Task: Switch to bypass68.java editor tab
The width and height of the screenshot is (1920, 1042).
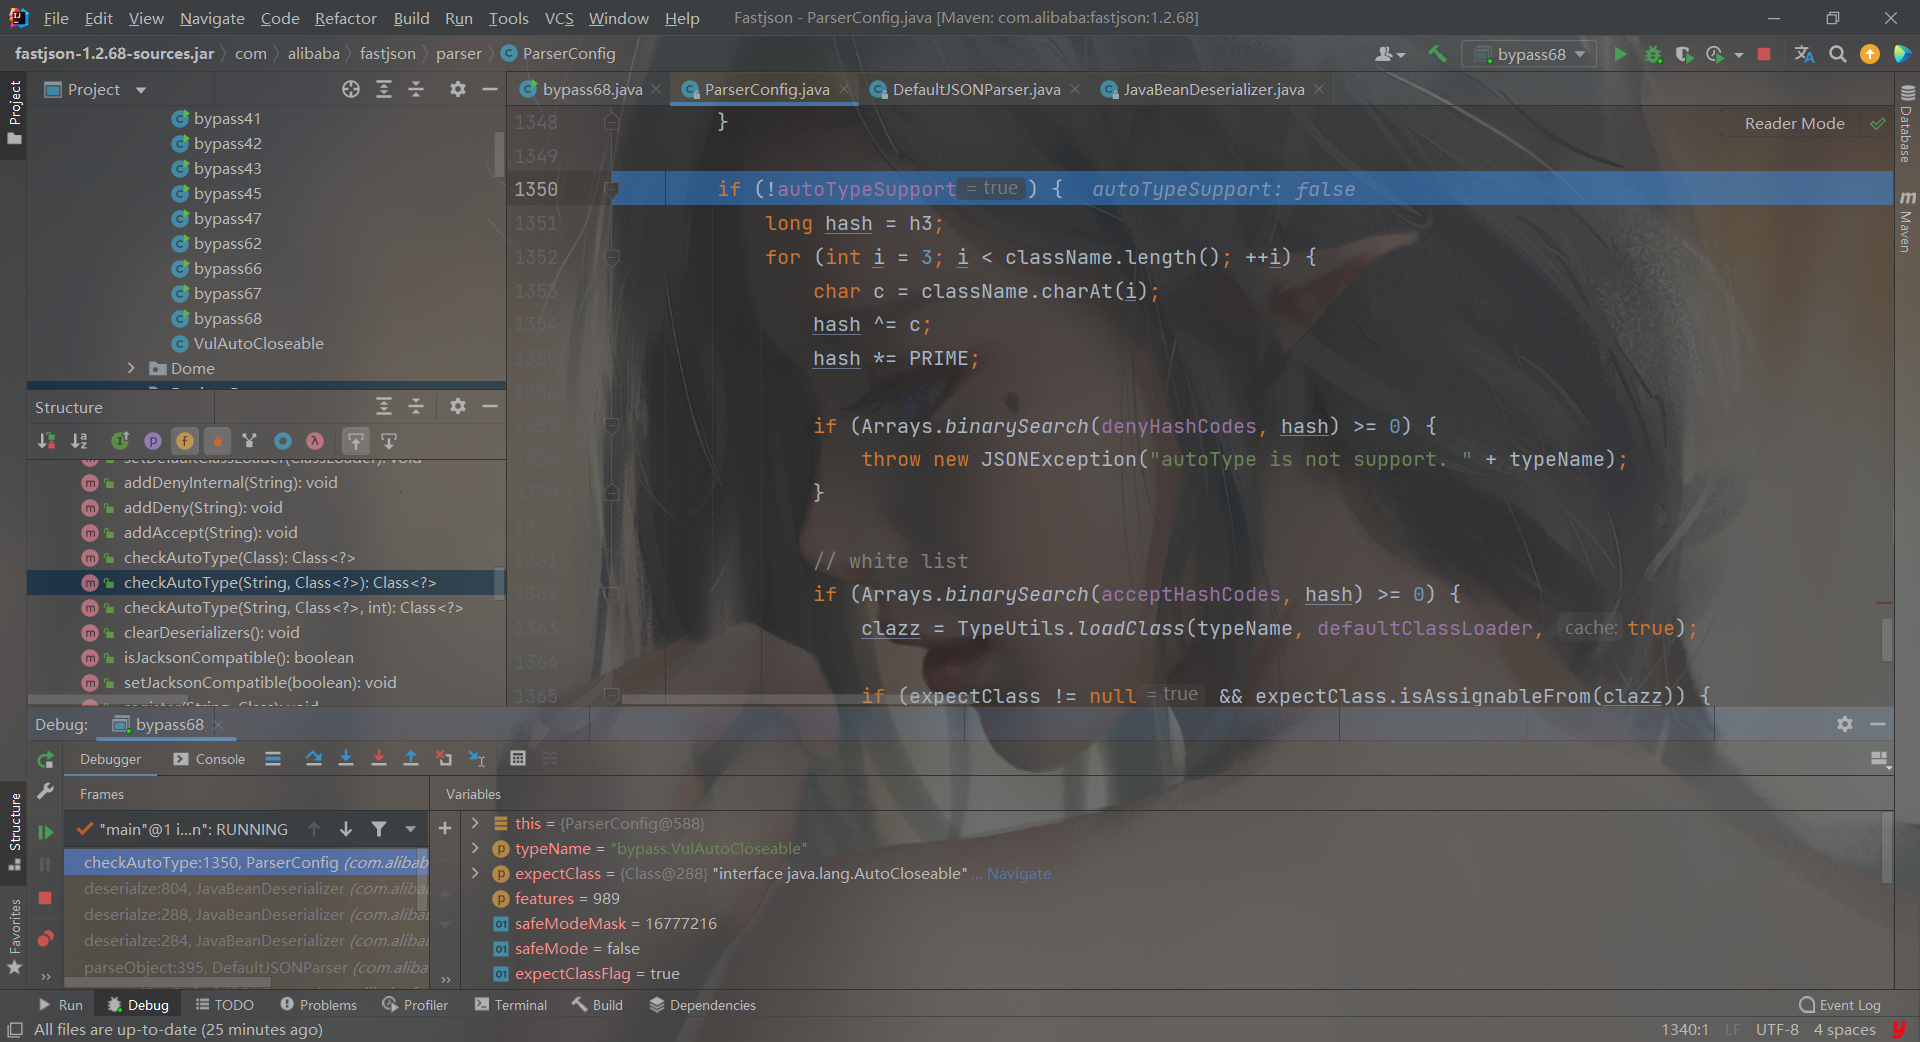Action: (x=592, y=89)
